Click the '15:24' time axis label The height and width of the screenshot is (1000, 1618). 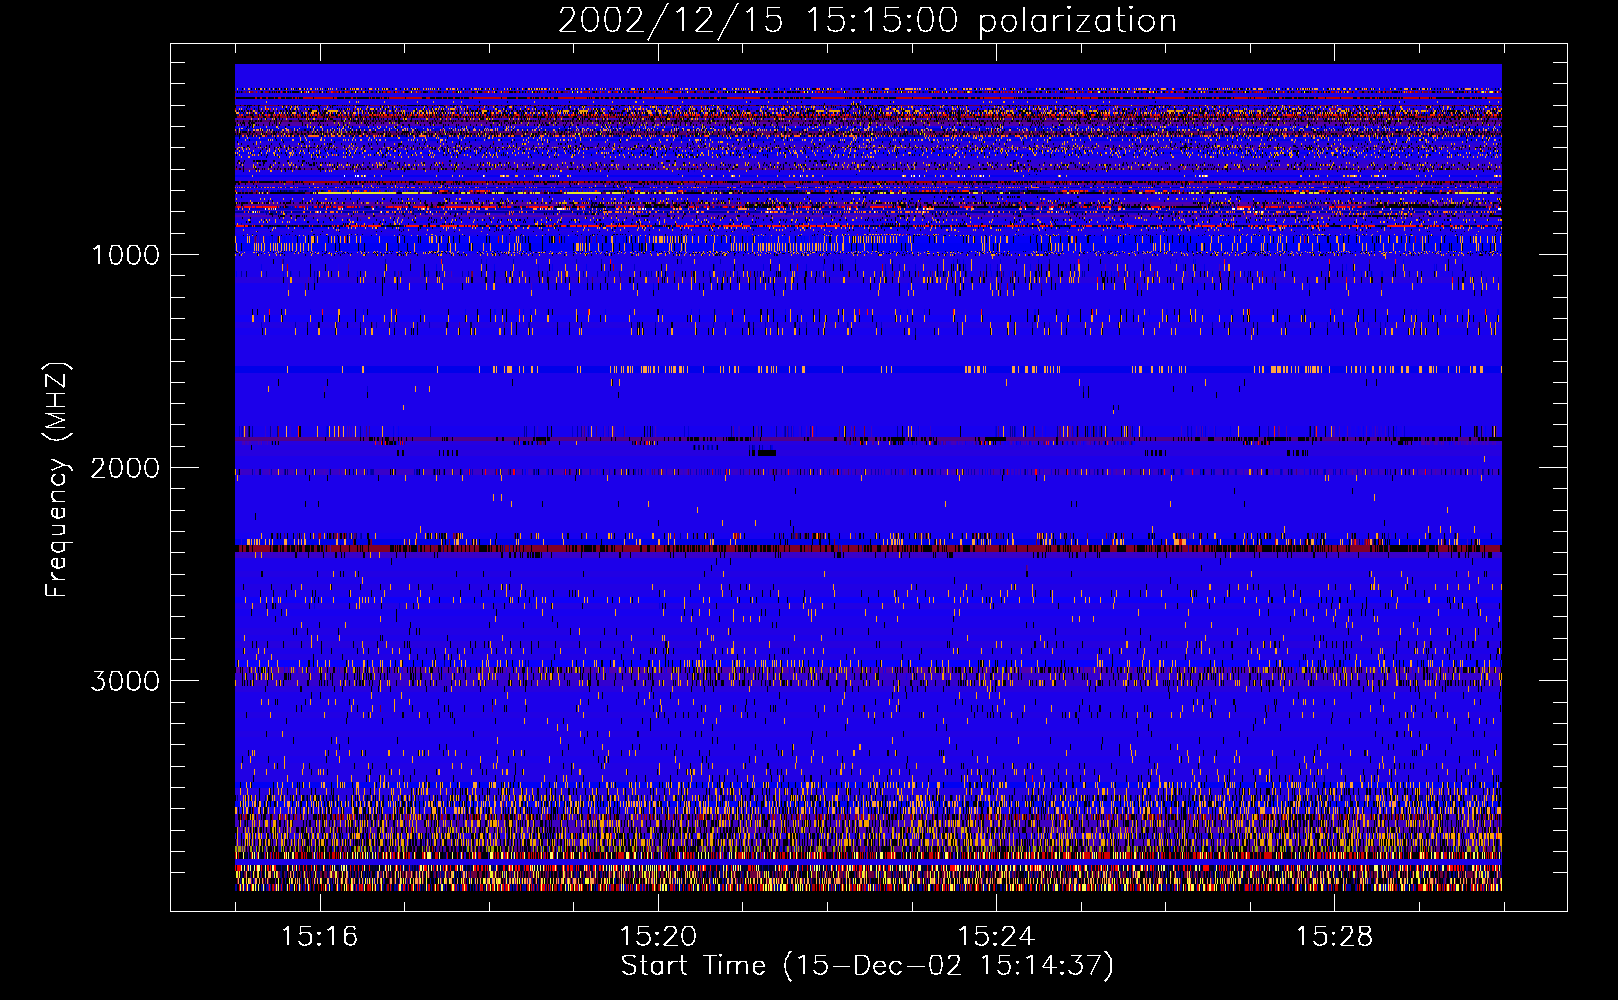pos(996,937)
